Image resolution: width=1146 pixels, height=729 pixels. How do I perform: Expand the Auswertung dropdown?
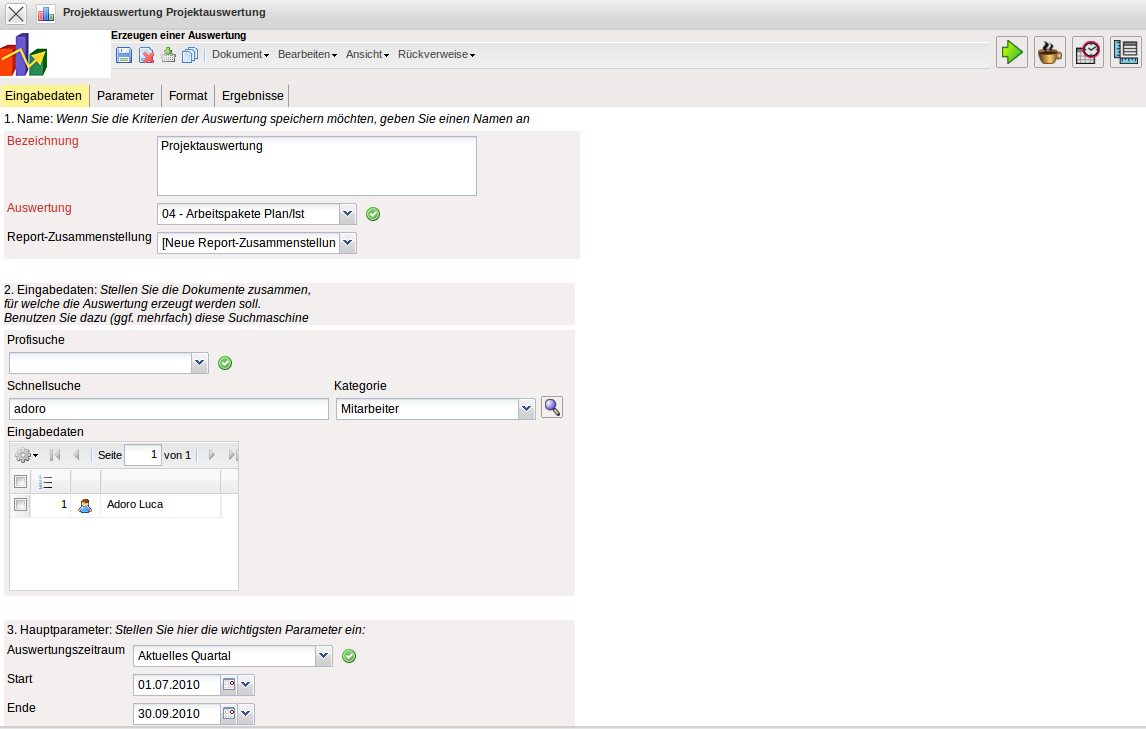tap(348, 214)
